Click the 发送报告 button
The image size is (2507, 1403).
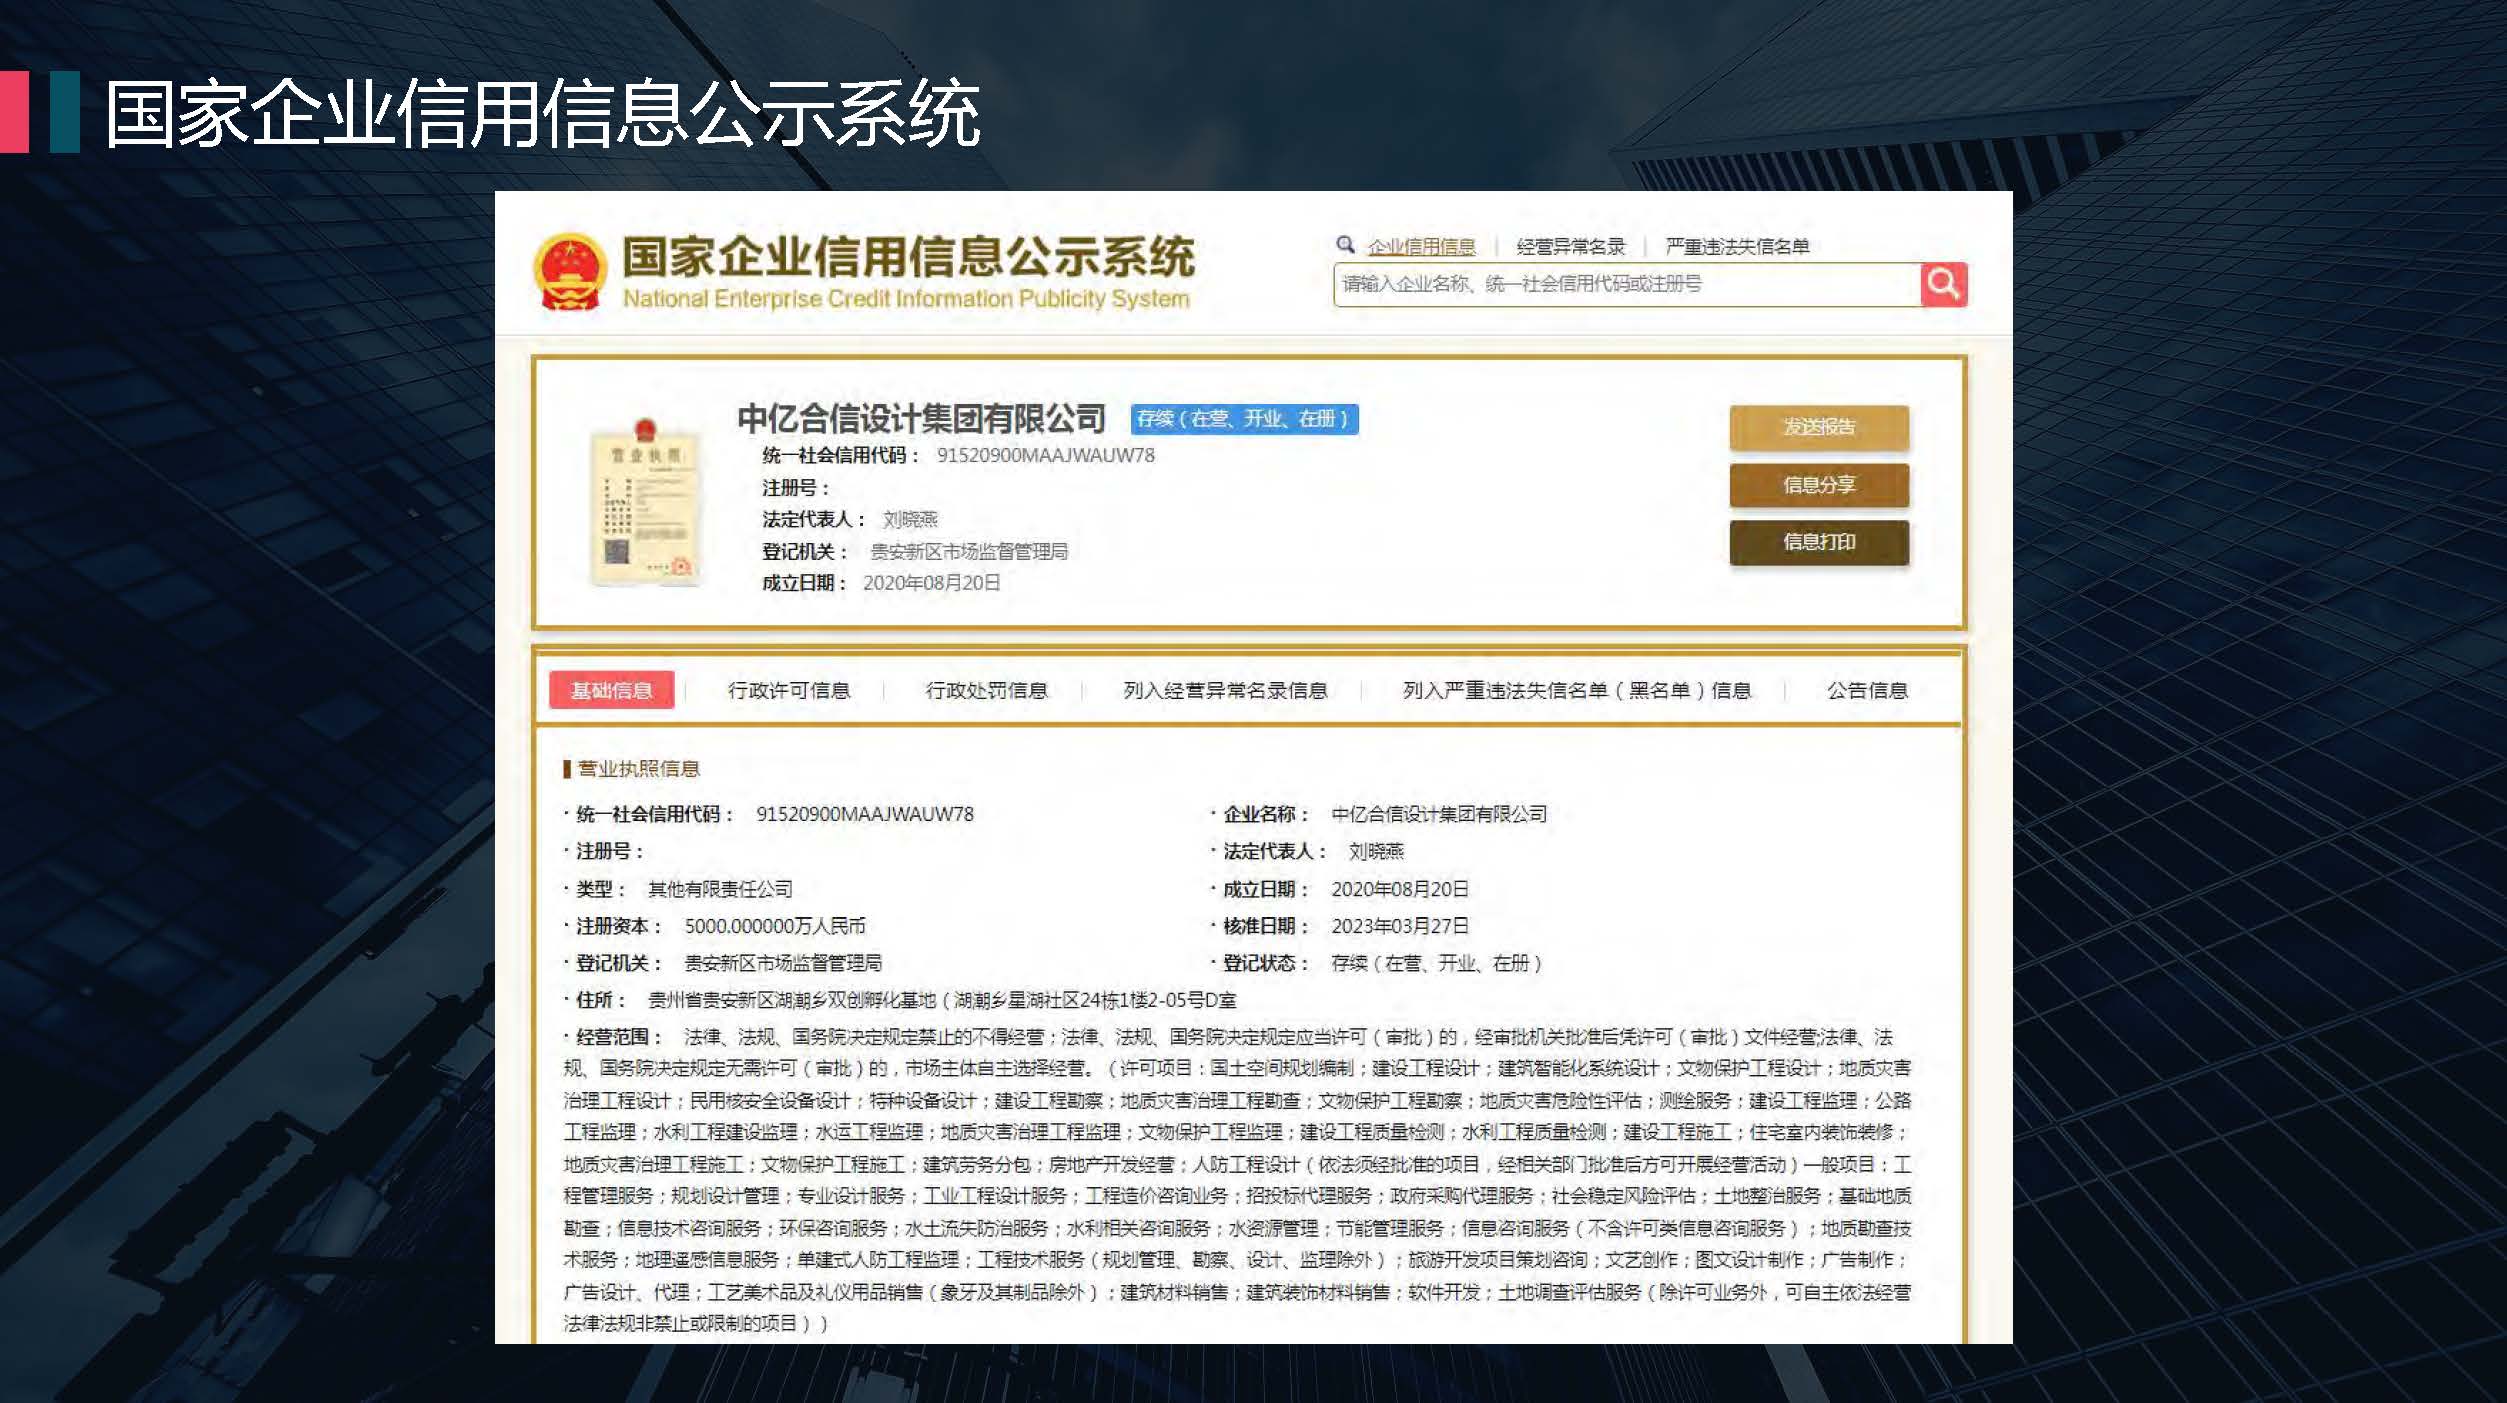click(1819, 427)
